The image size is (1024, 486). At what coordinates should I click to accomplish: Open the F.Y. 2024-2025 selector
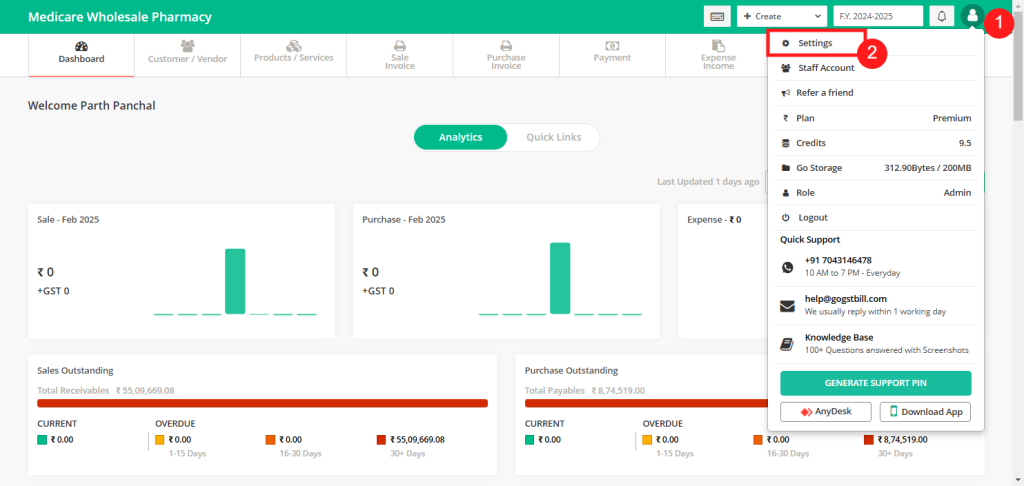877,16
